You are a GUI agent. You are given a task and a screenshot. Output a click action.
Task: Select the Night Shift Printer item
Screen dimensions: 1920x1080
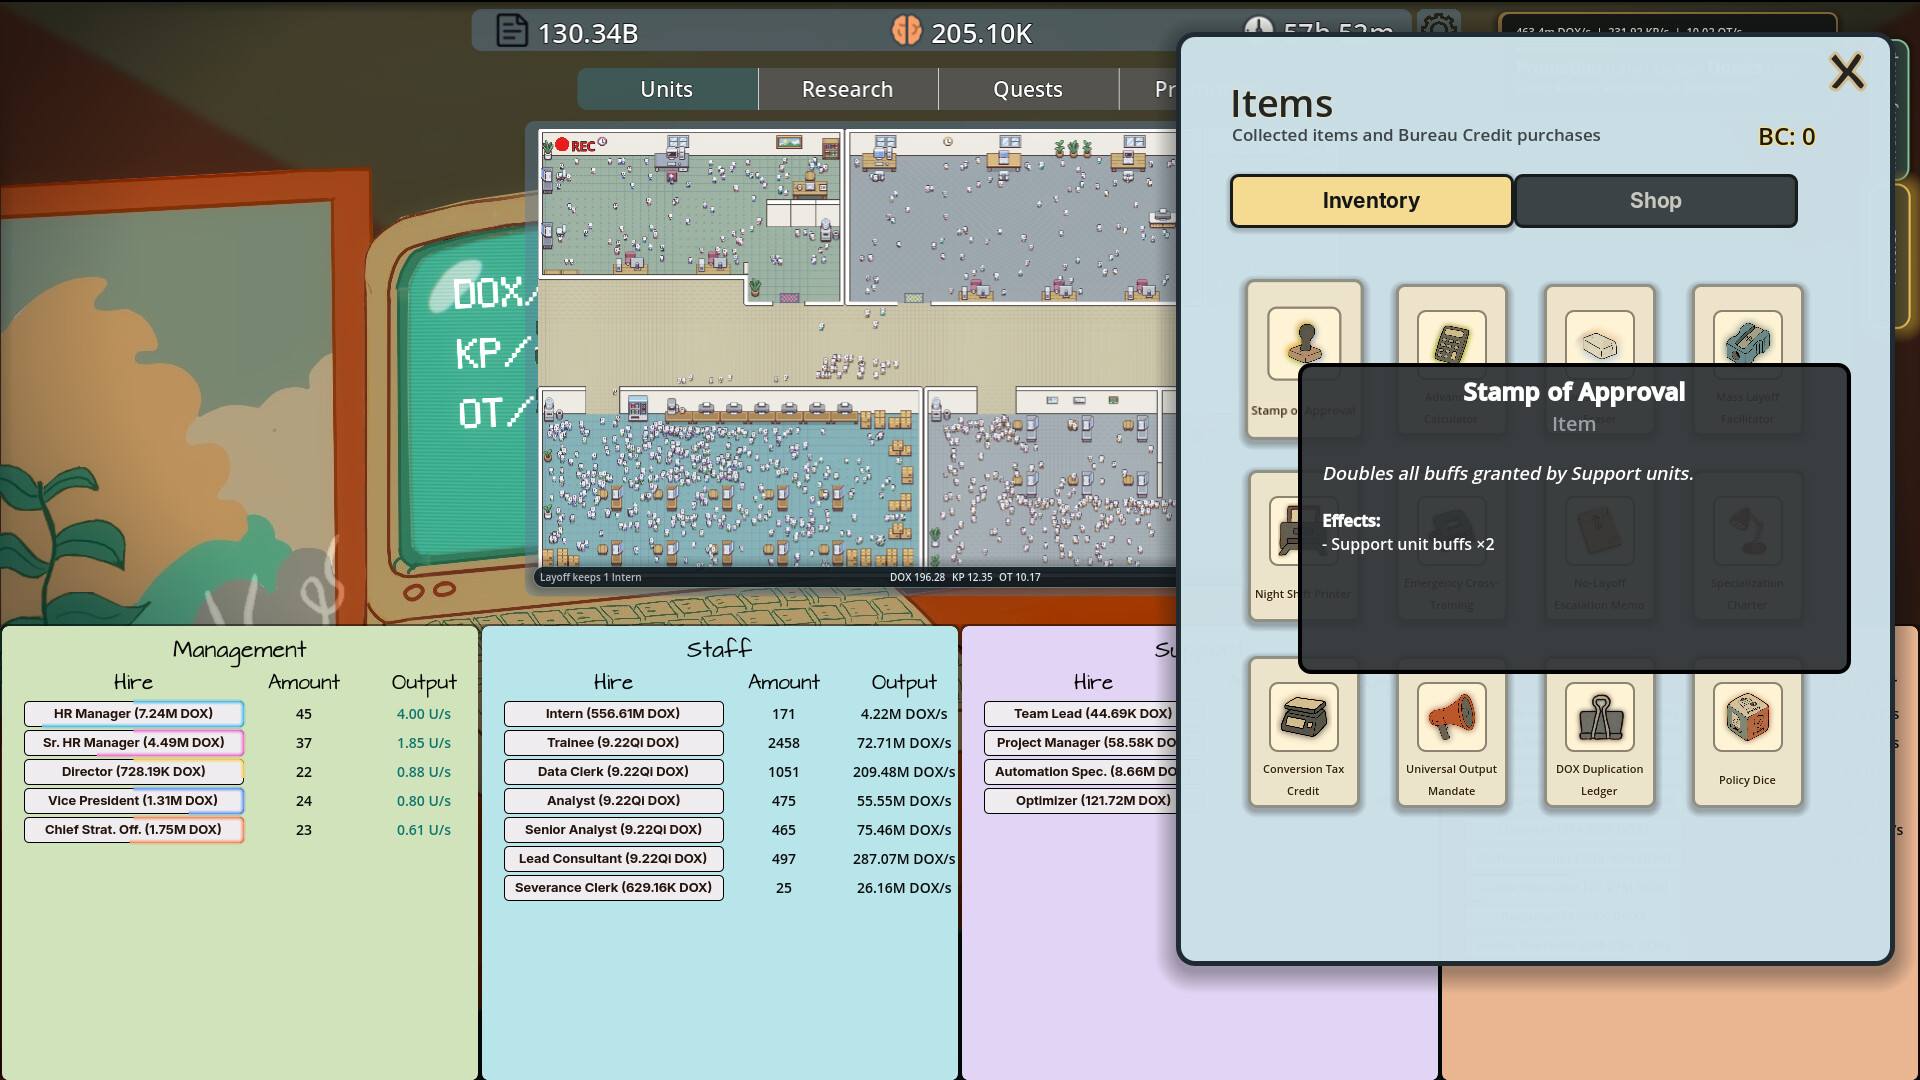click(x=1275, y=546)
